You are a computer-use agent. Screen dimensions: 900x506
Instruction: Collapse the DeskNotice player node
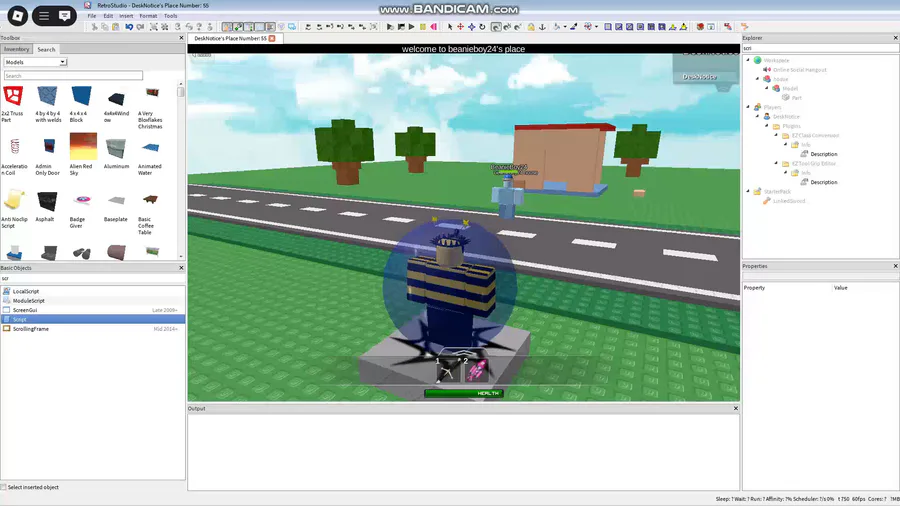coord(758,116)
